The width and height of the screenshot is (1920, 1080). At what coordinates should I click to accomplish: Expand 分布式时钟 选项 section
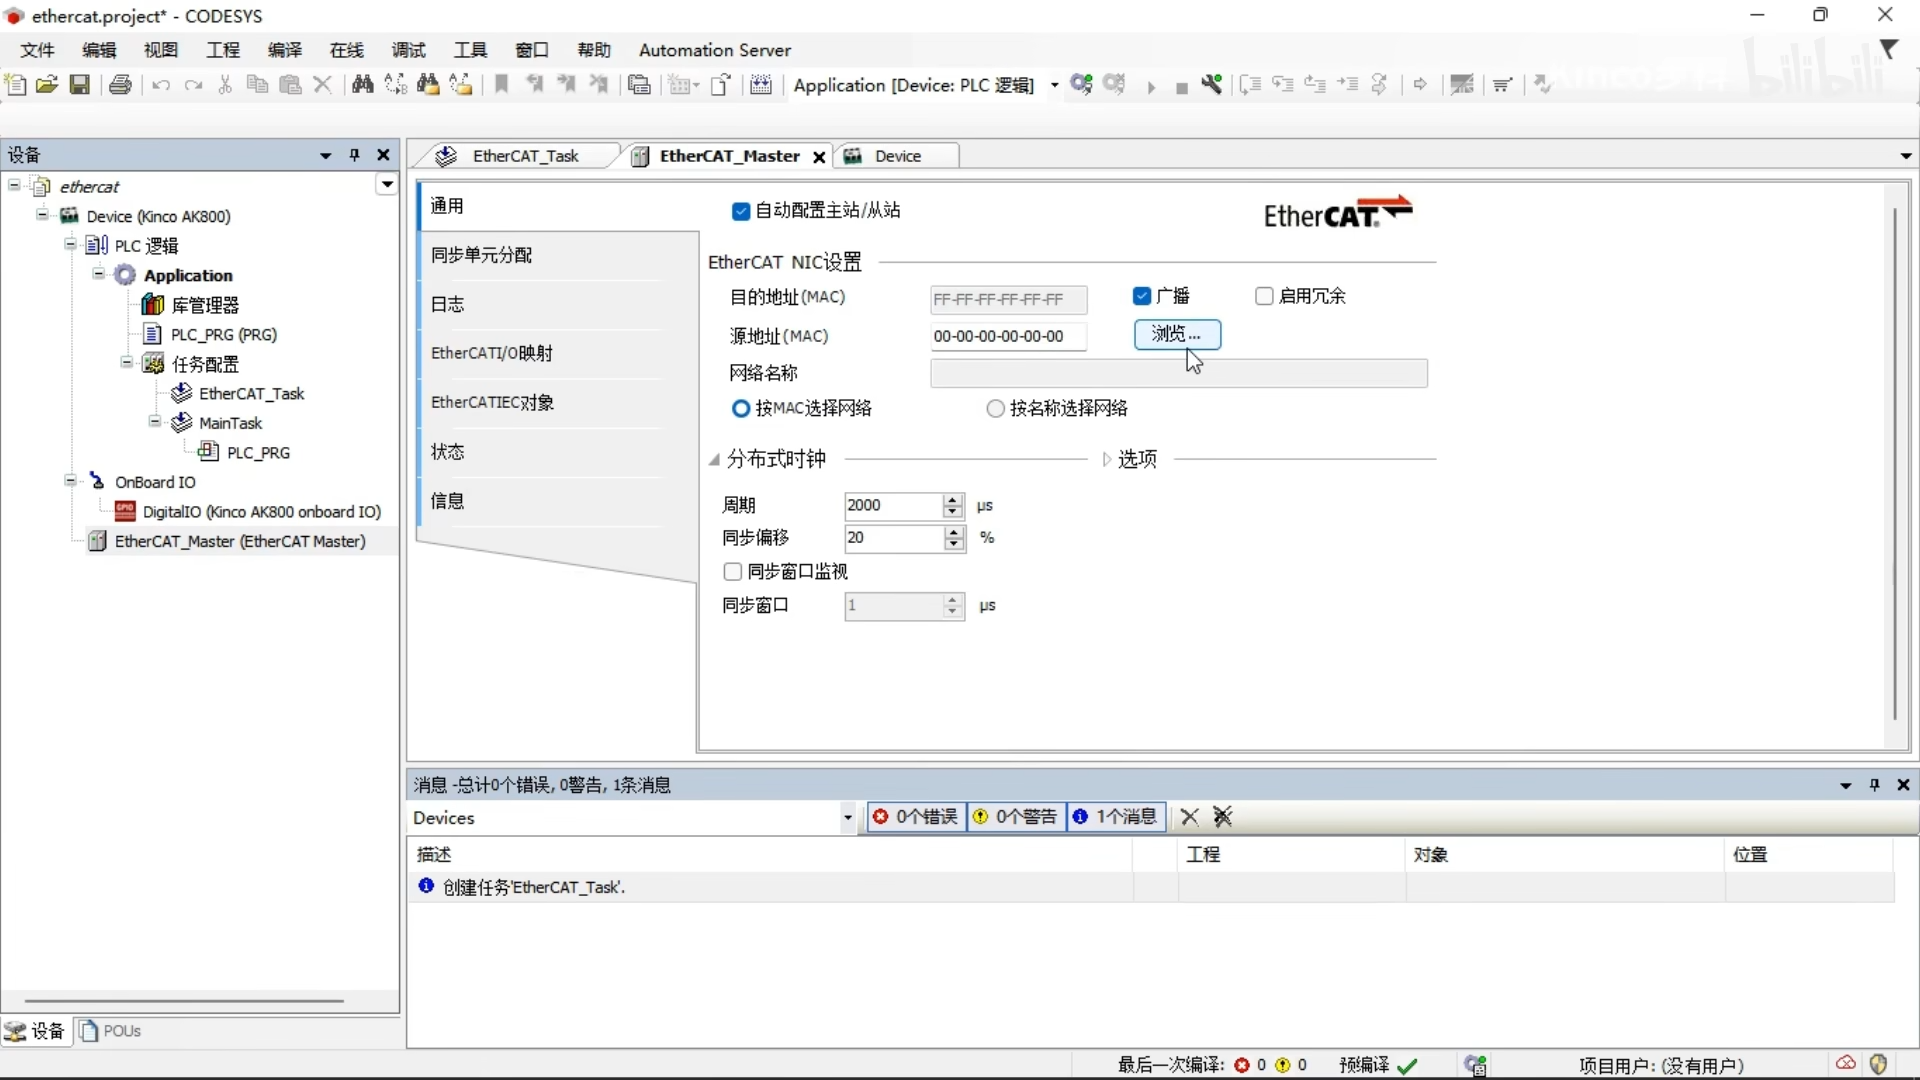(1106, 459)
